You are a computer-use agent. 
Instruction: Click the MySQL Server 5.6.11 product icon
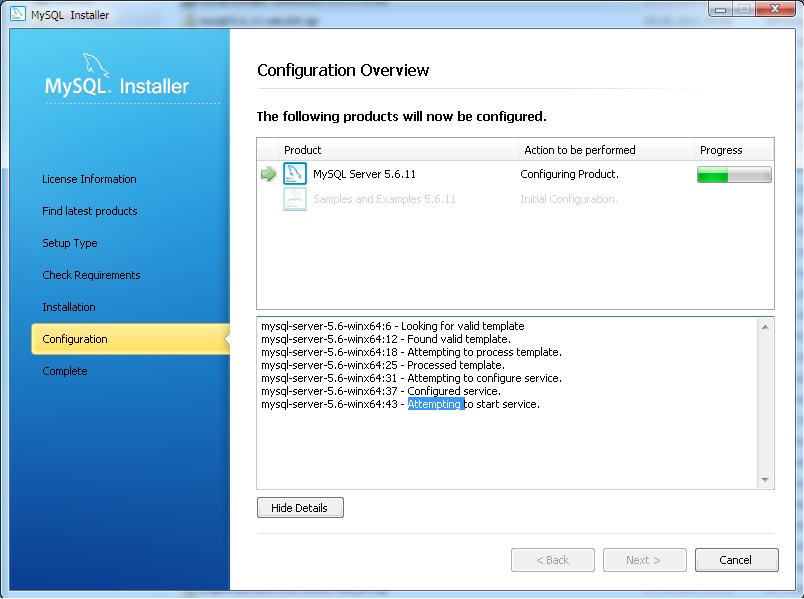point(295,174)
